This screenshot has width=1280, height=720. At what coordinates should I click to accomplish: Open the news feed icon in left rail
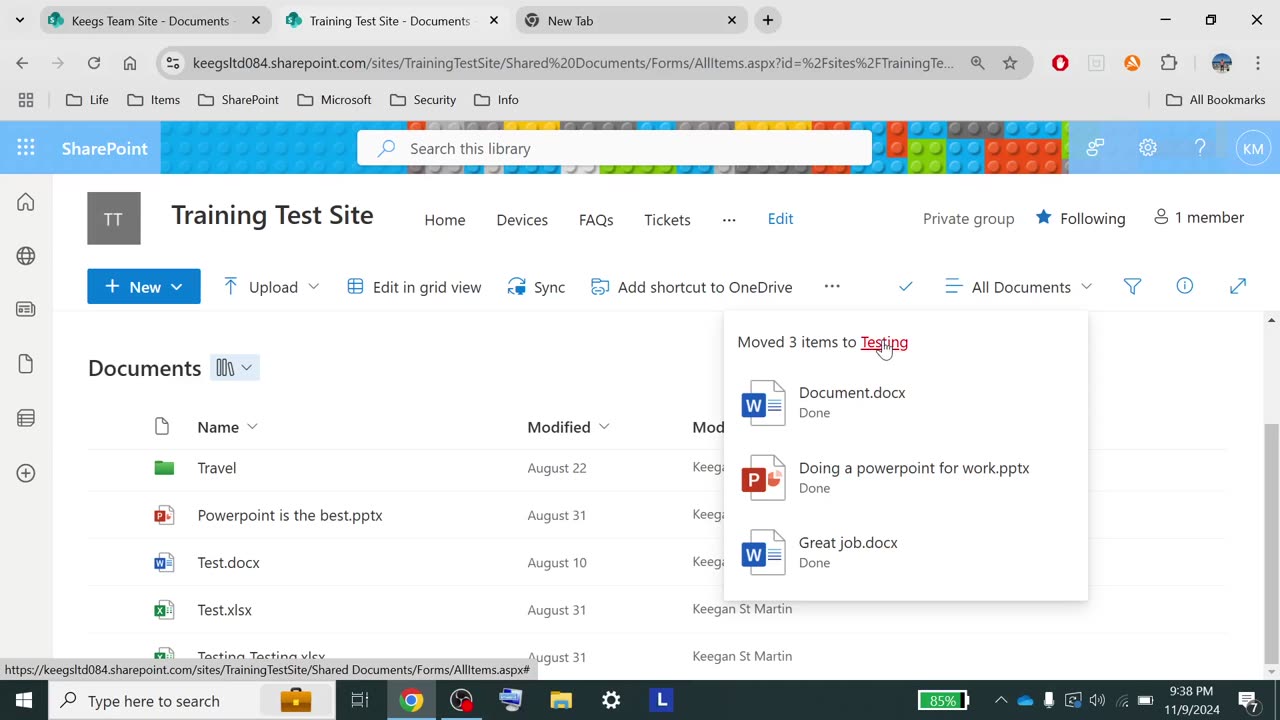[26, 310]
